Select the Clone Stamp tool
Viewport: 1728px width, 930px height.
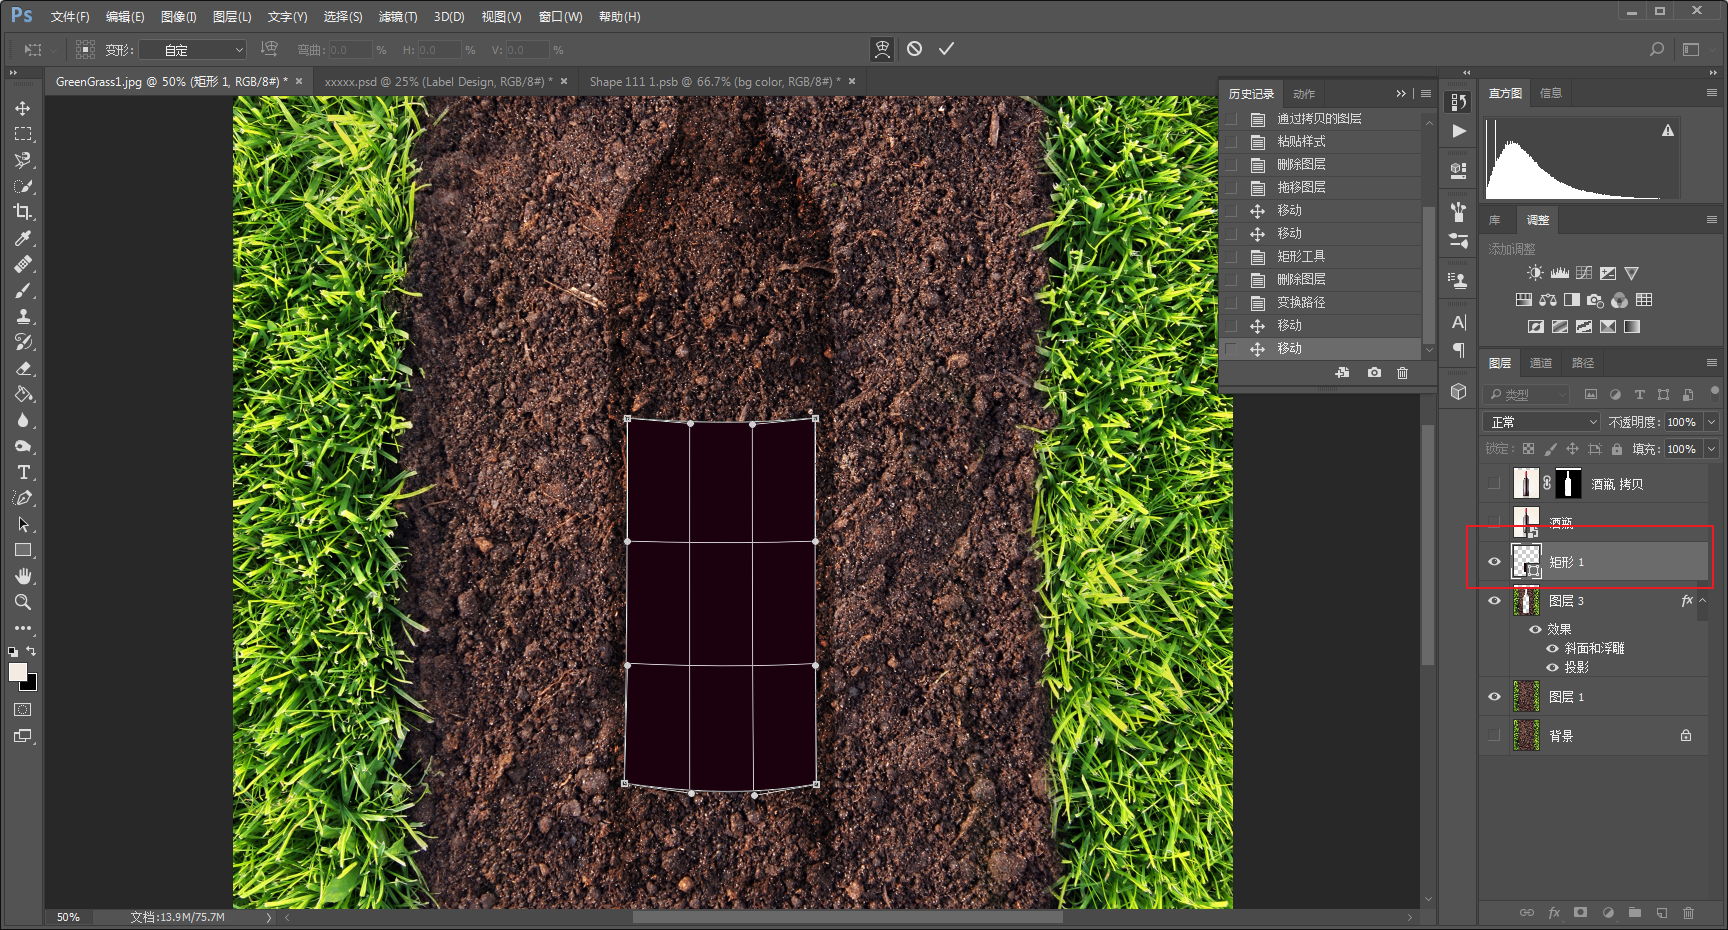point(23,316)
